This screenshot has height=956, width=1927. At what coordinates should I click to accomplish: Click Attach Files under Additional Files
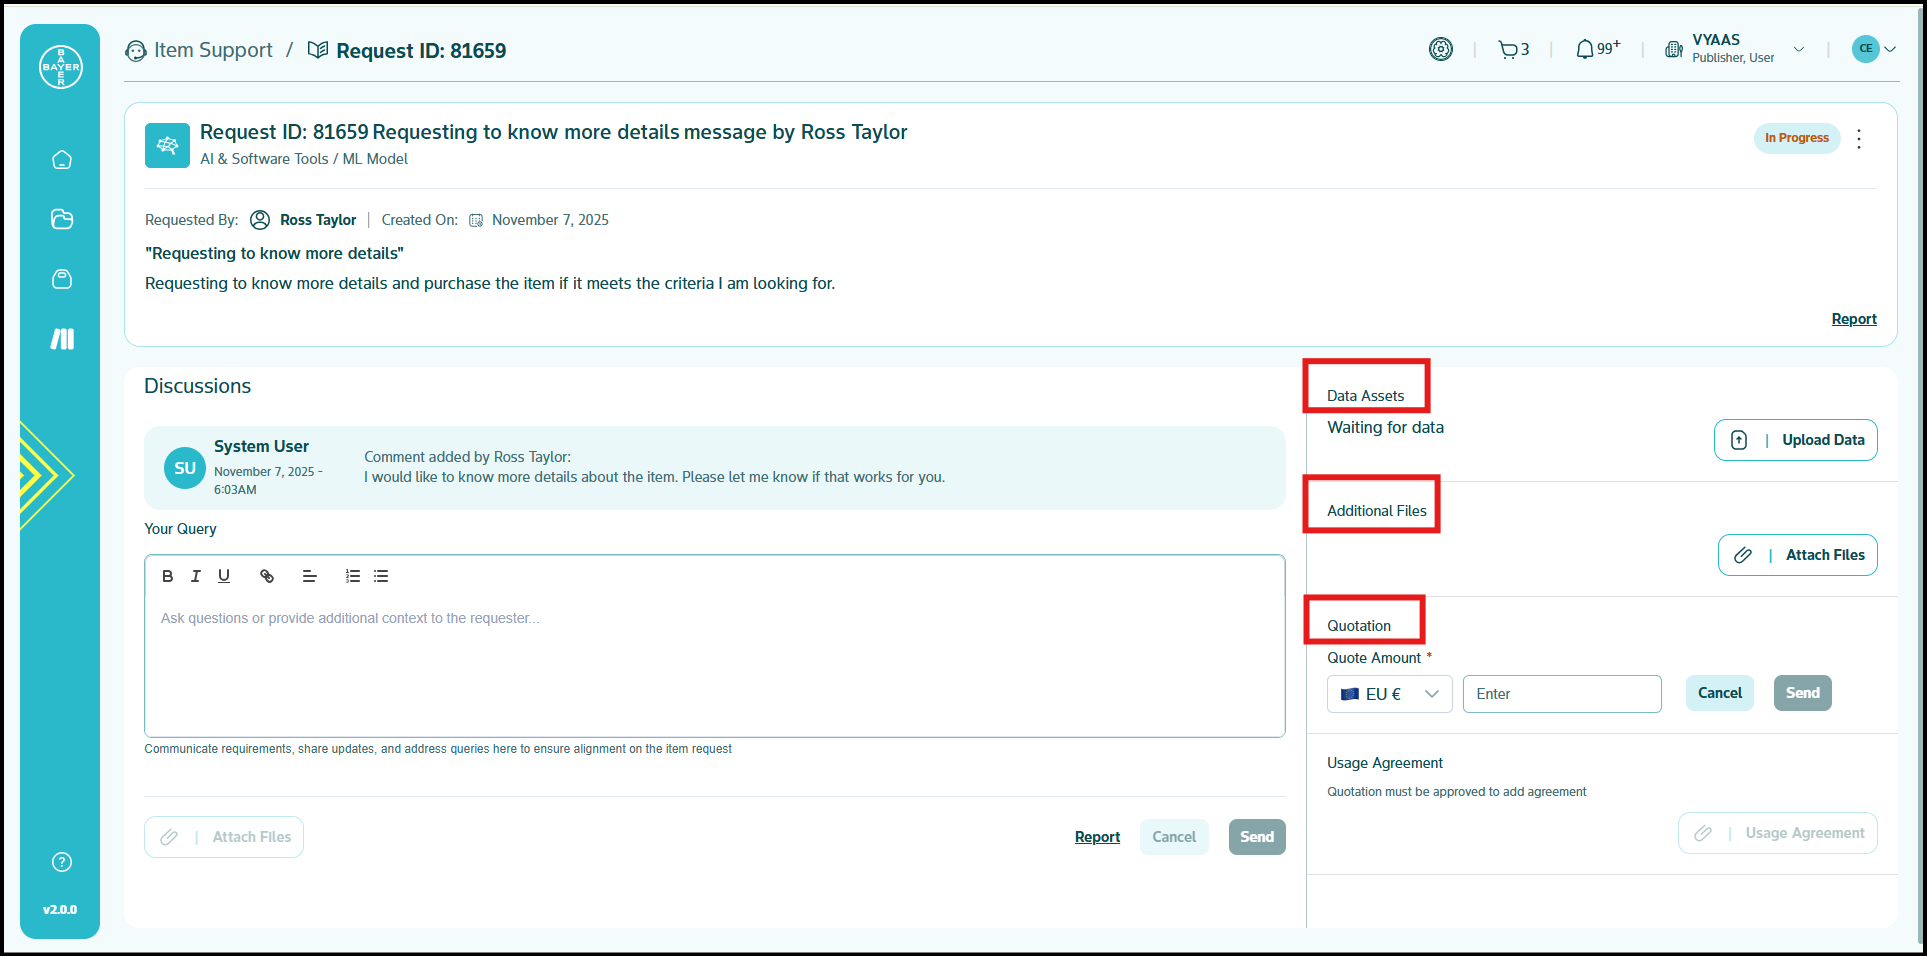[1797, 555]
